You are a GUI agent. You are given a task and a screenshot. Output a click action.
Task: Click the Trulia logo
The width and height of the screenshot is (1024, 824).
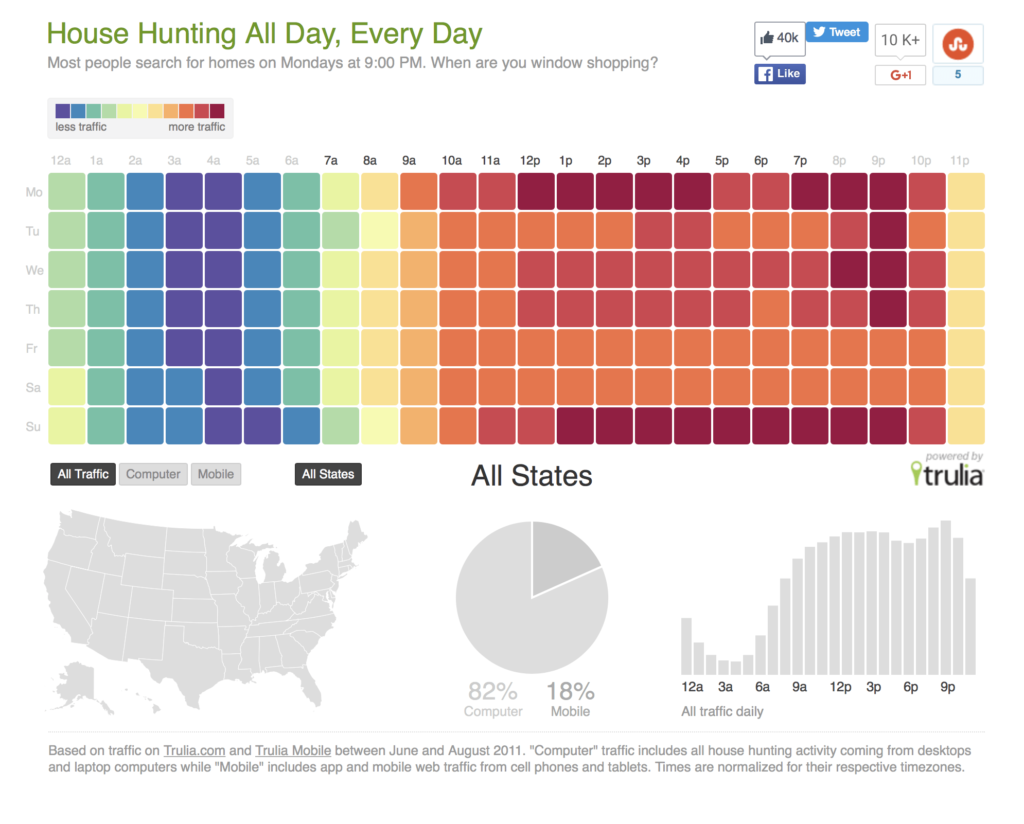(x=946, y=472)
